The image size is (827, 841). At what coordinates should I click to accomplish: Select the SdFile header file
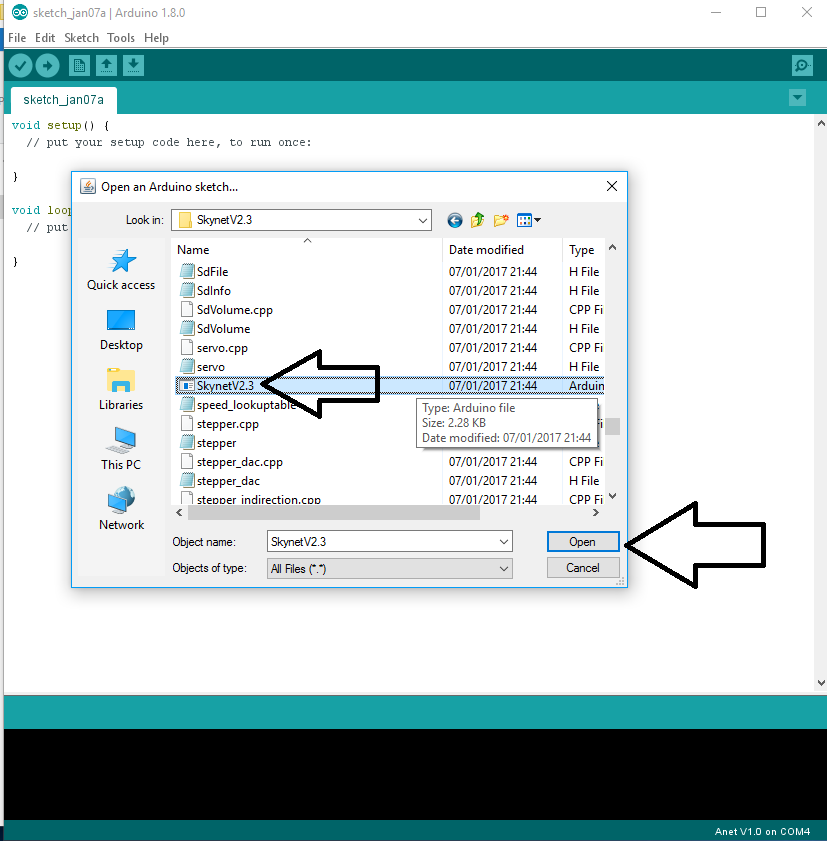click(x=212, y=272)
